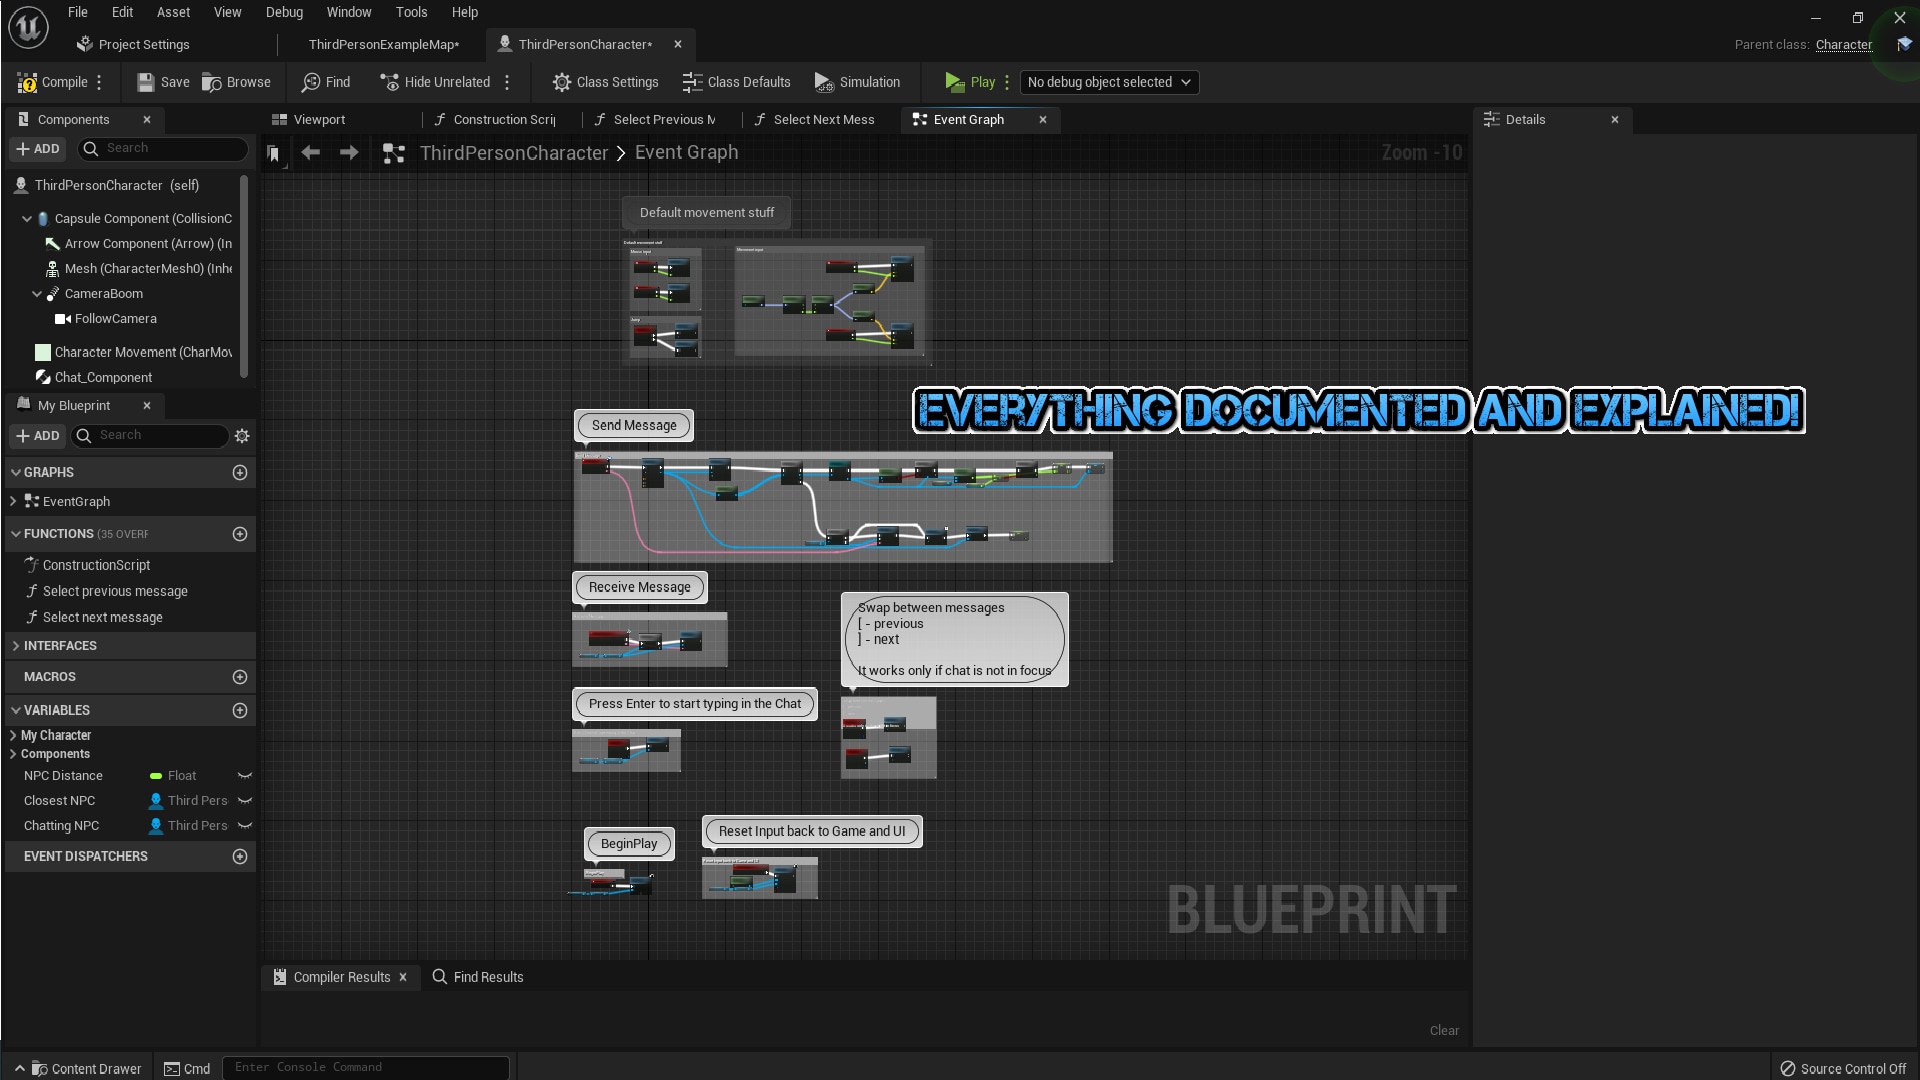Open the Tools menu

(411, 12)
